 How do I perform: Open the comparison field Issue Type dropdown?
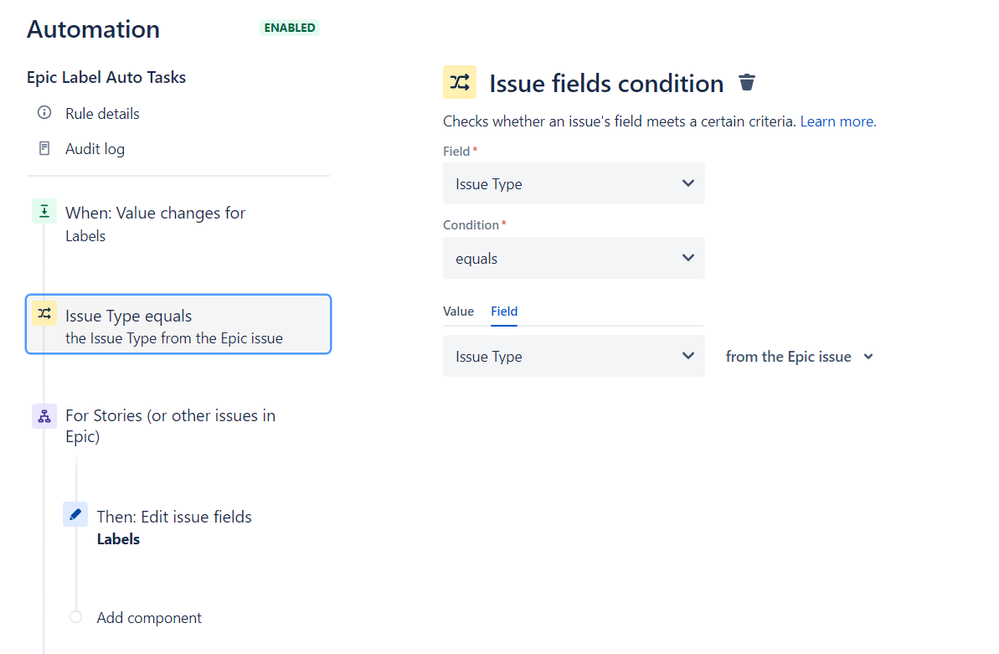point(573,357)
